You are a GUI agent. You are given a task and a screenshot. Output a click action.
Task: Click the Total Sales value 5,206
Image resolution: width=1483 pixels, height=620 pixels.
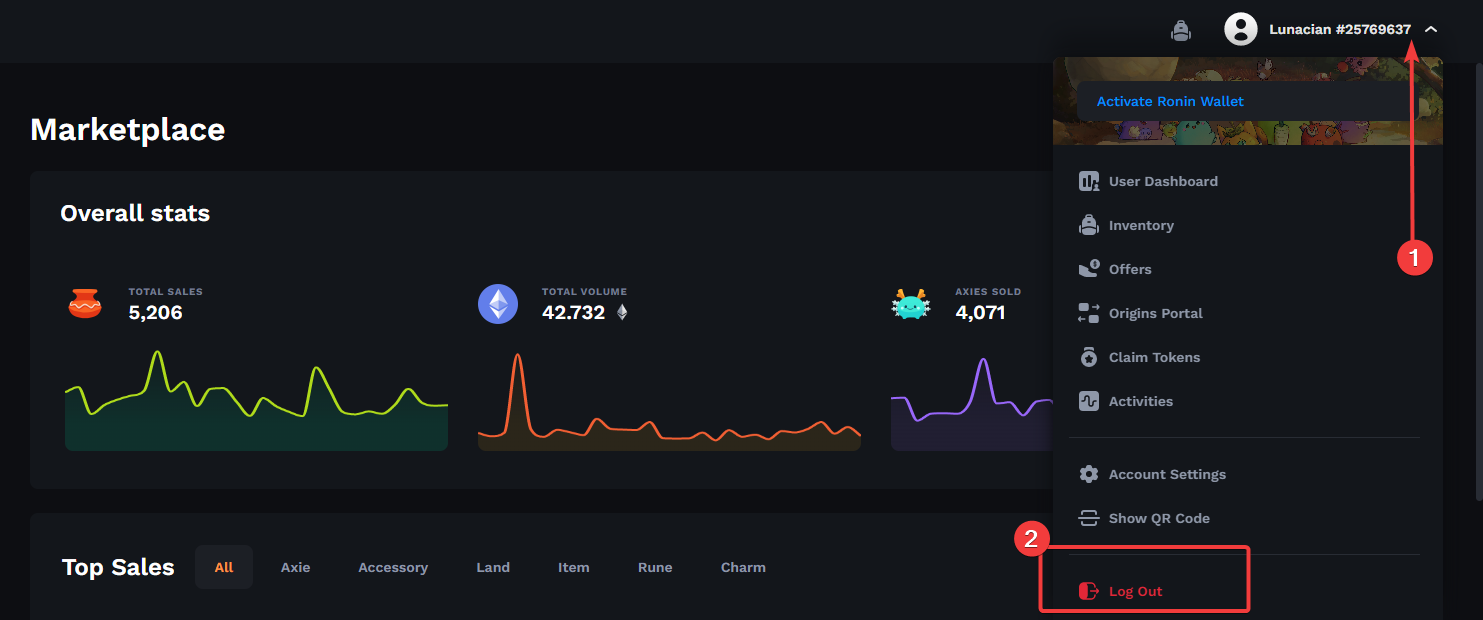coord(156,313)
